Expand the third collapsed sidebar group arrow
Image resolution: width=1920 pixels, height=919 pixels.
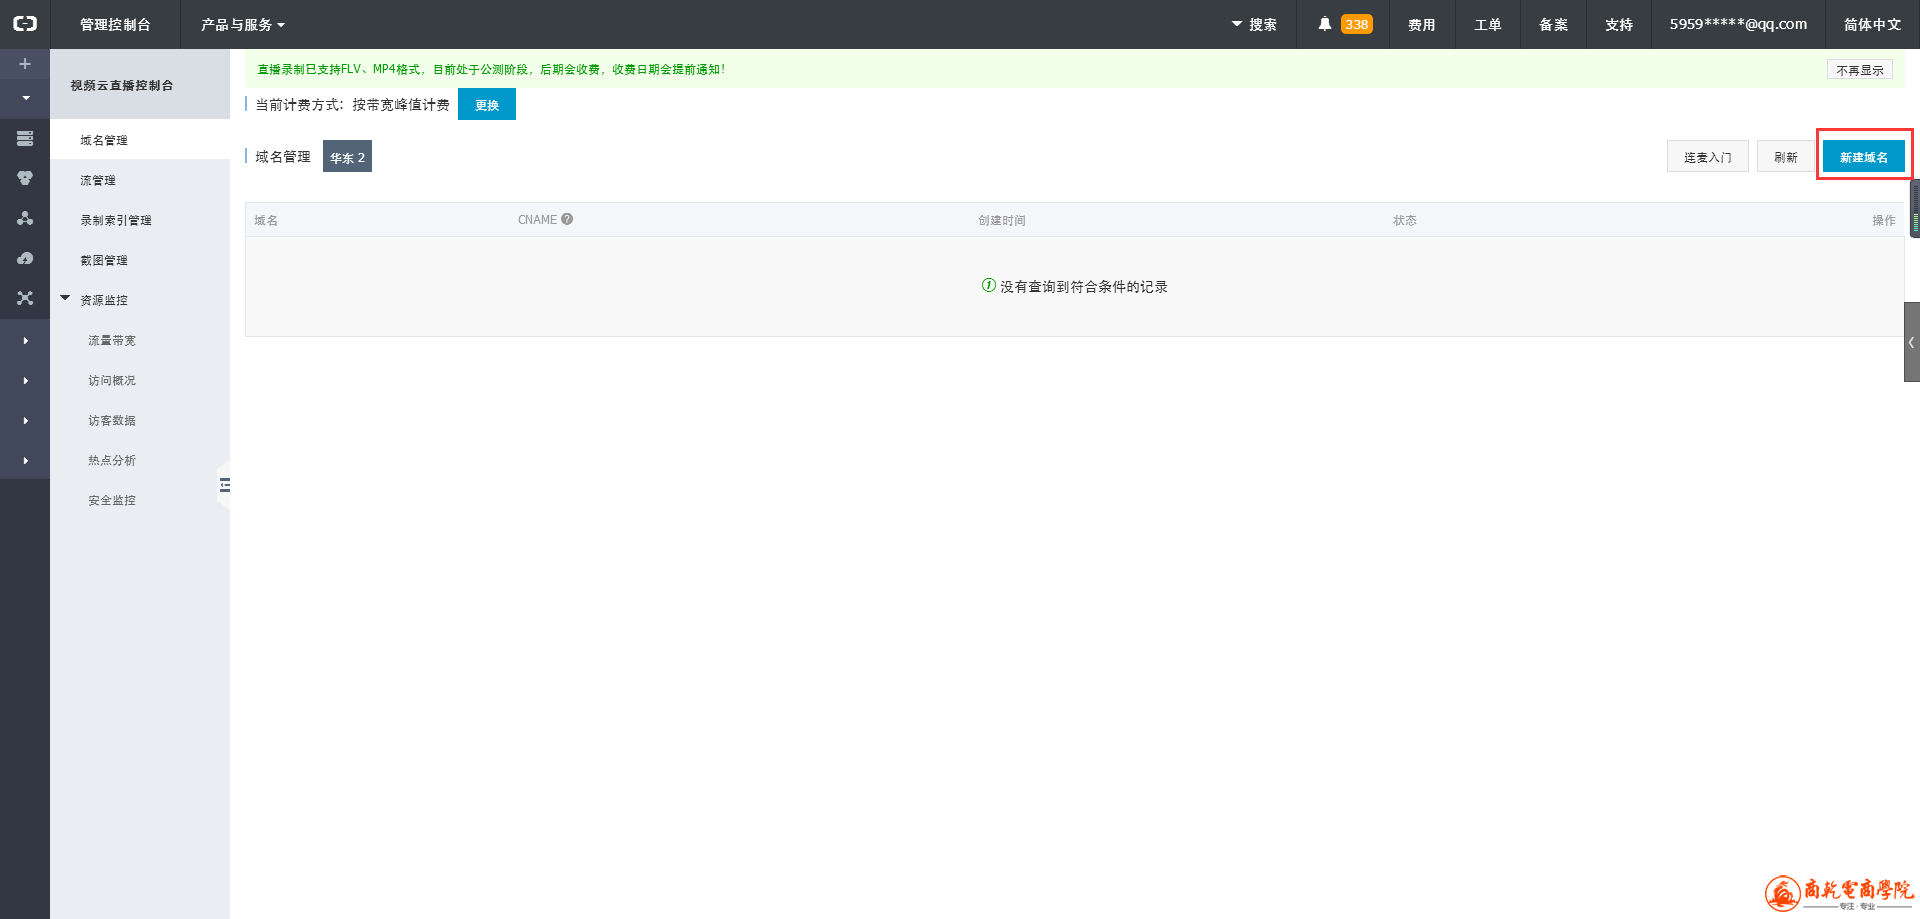tap(25, 420)
